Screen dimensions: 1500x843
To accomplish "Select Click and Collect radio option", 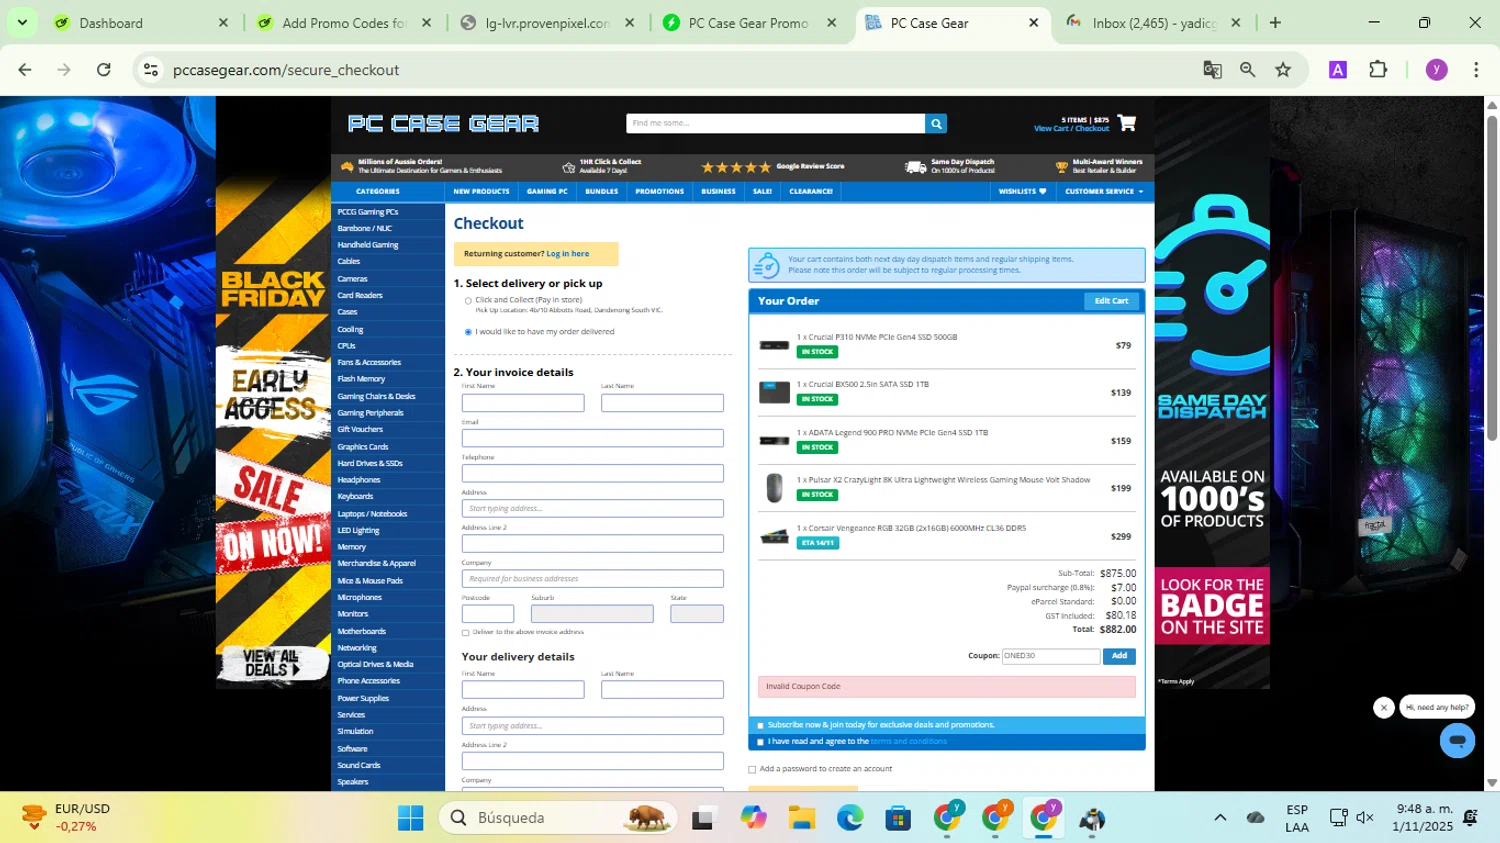I will click(x=468, y=300).
